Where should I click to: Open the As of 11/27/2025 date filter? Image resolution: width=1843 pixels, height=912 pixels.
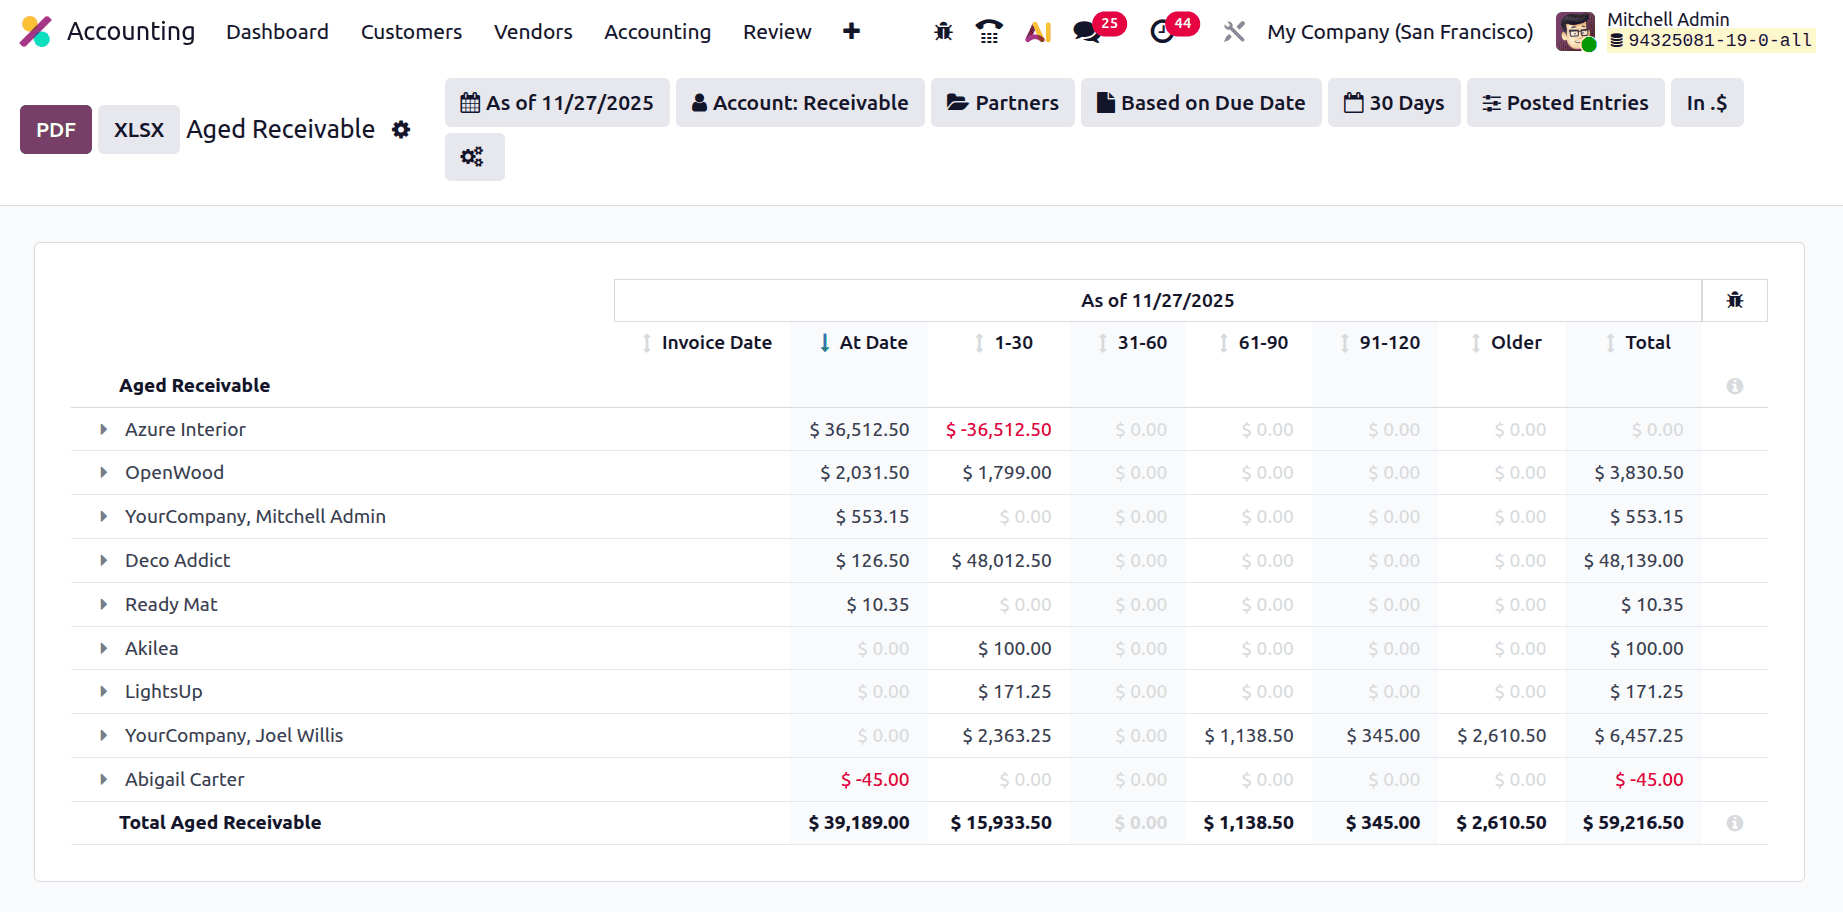tap(557, 103)
